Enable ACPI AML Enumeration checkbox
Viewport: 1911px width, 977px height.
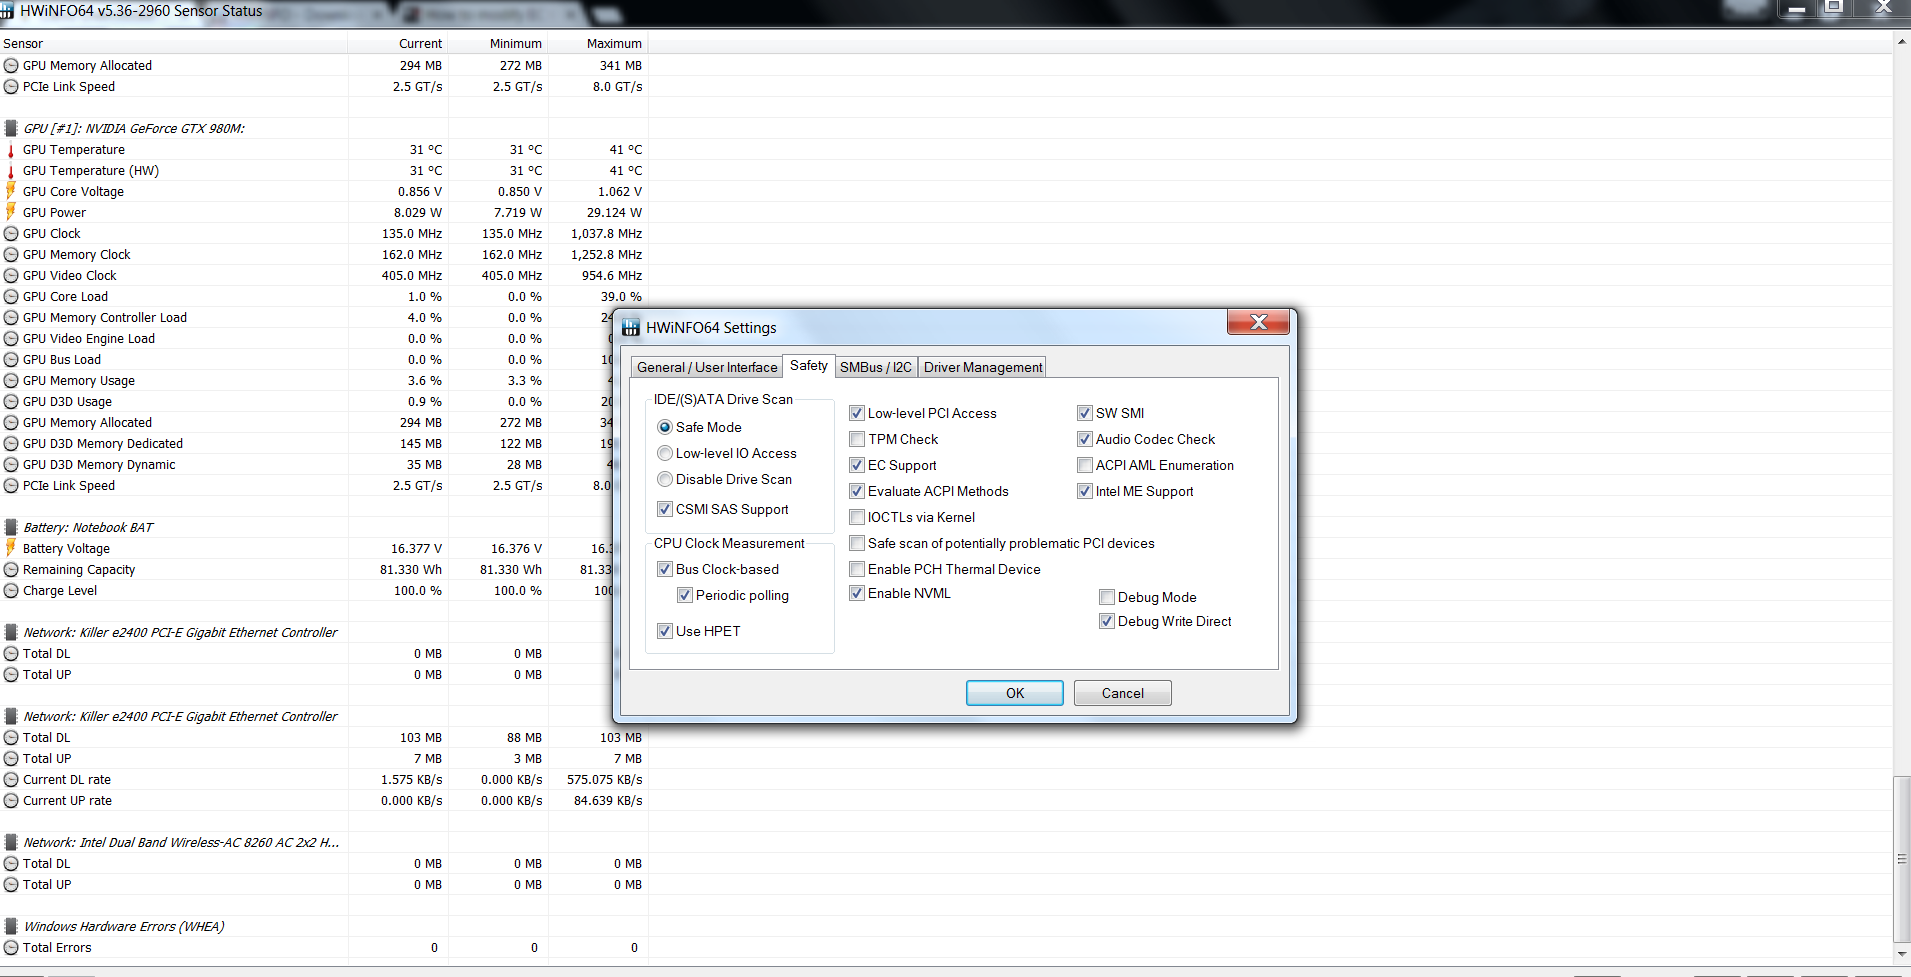click(1085, 465)
